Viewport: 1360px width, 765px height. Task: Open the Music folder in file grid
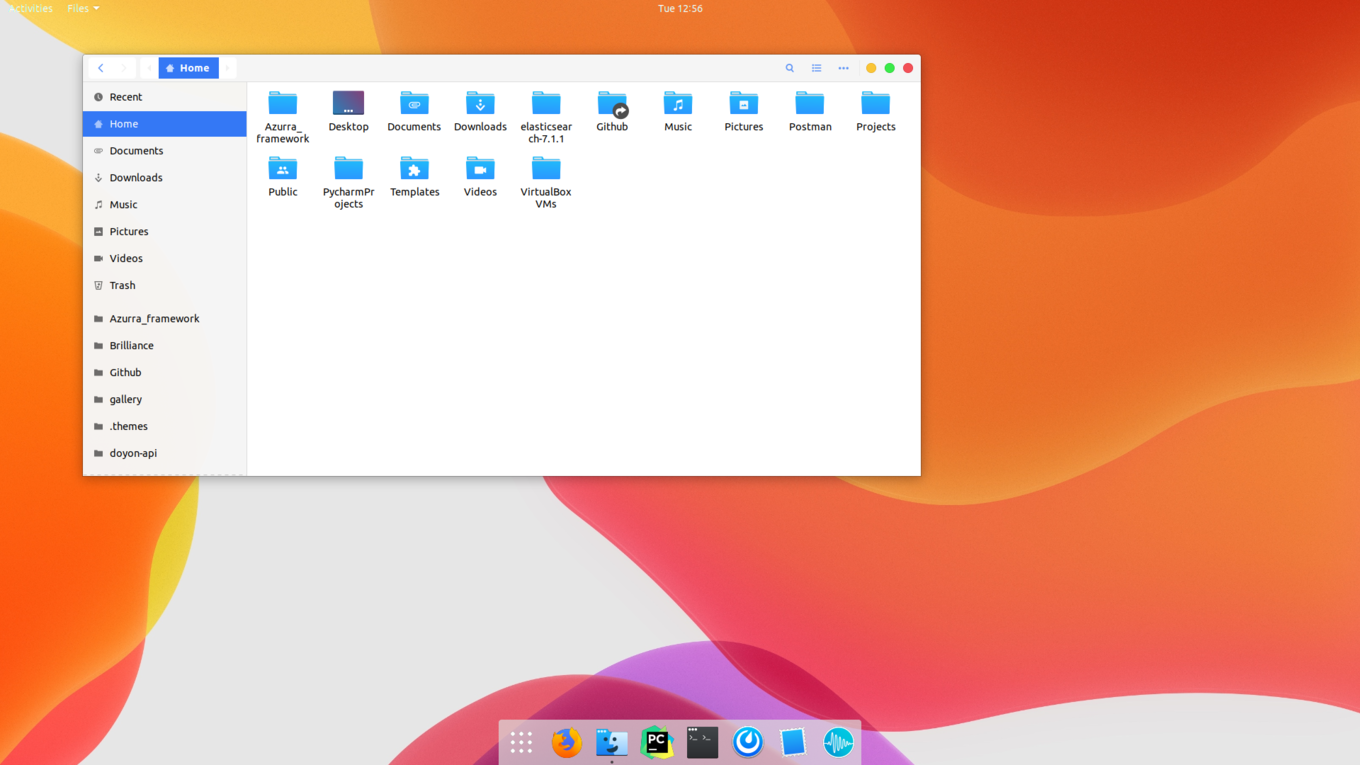(678, 104)
